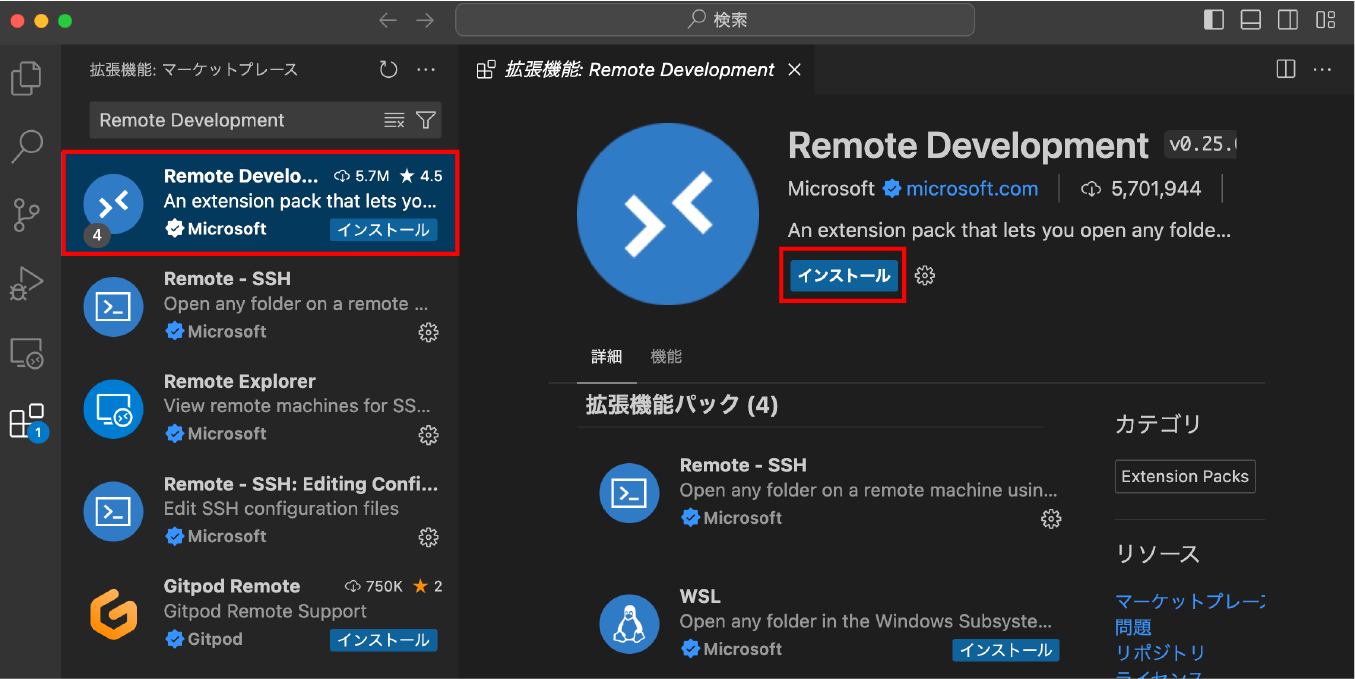This screenshot has width=1355, height=679.
Task: Click Gitpod Remote extension icon
Action: tap(113, 613)
